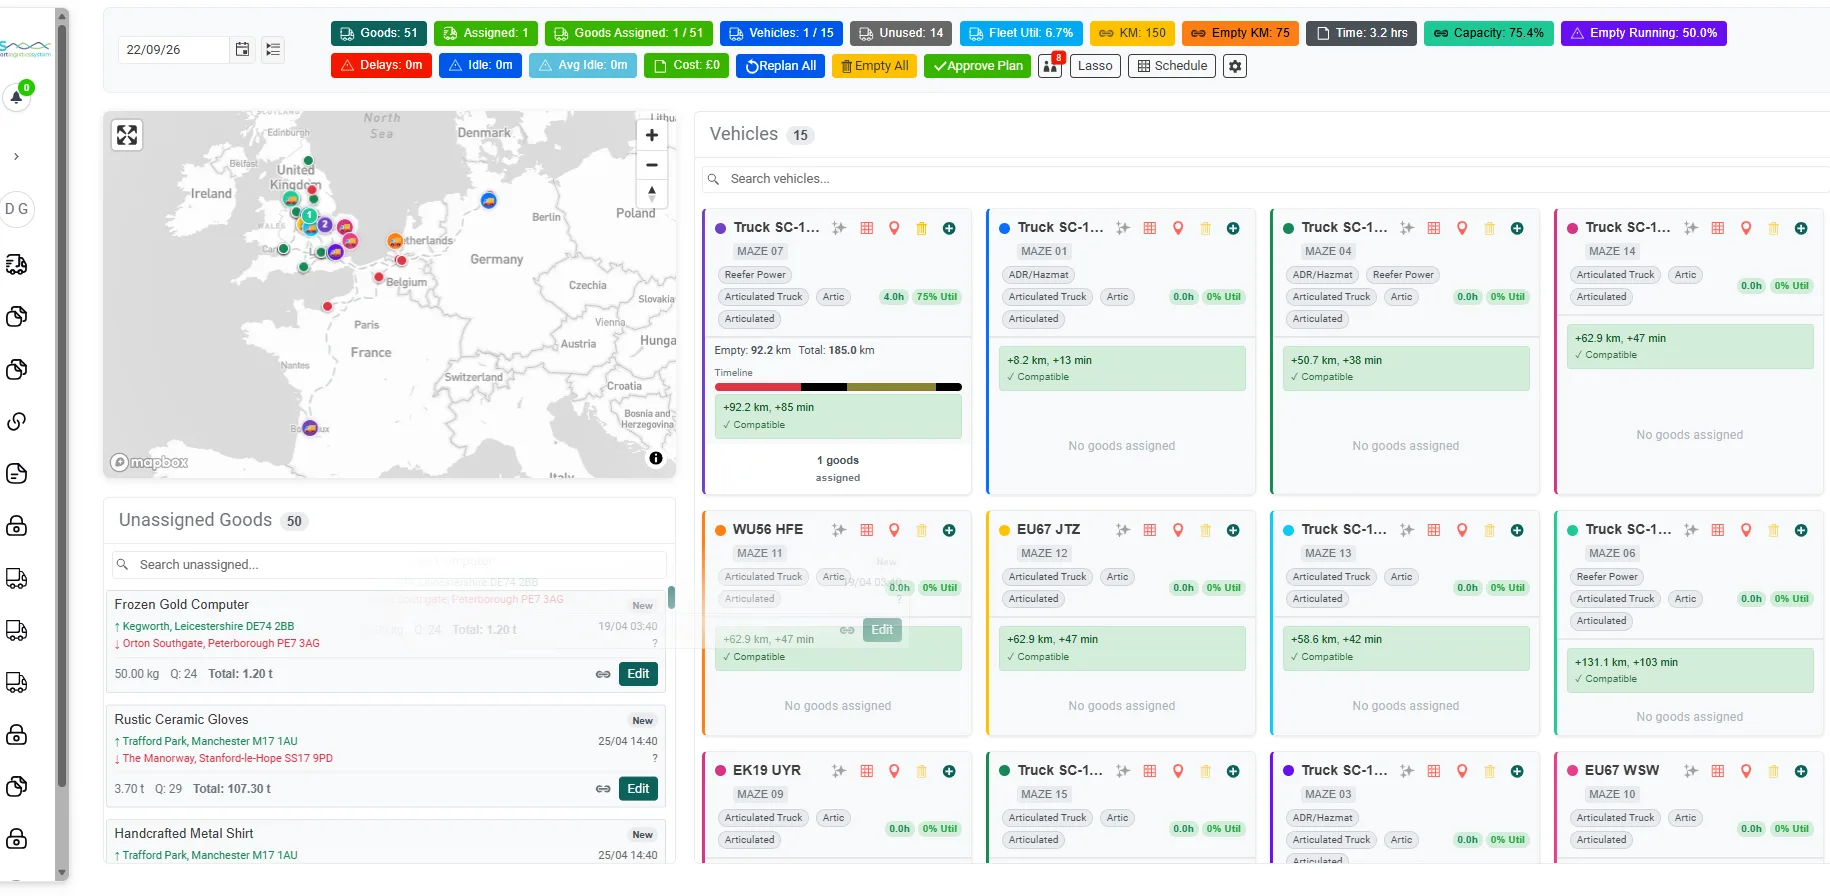Click location pin on MAZE 01 card

point(1178,228)
